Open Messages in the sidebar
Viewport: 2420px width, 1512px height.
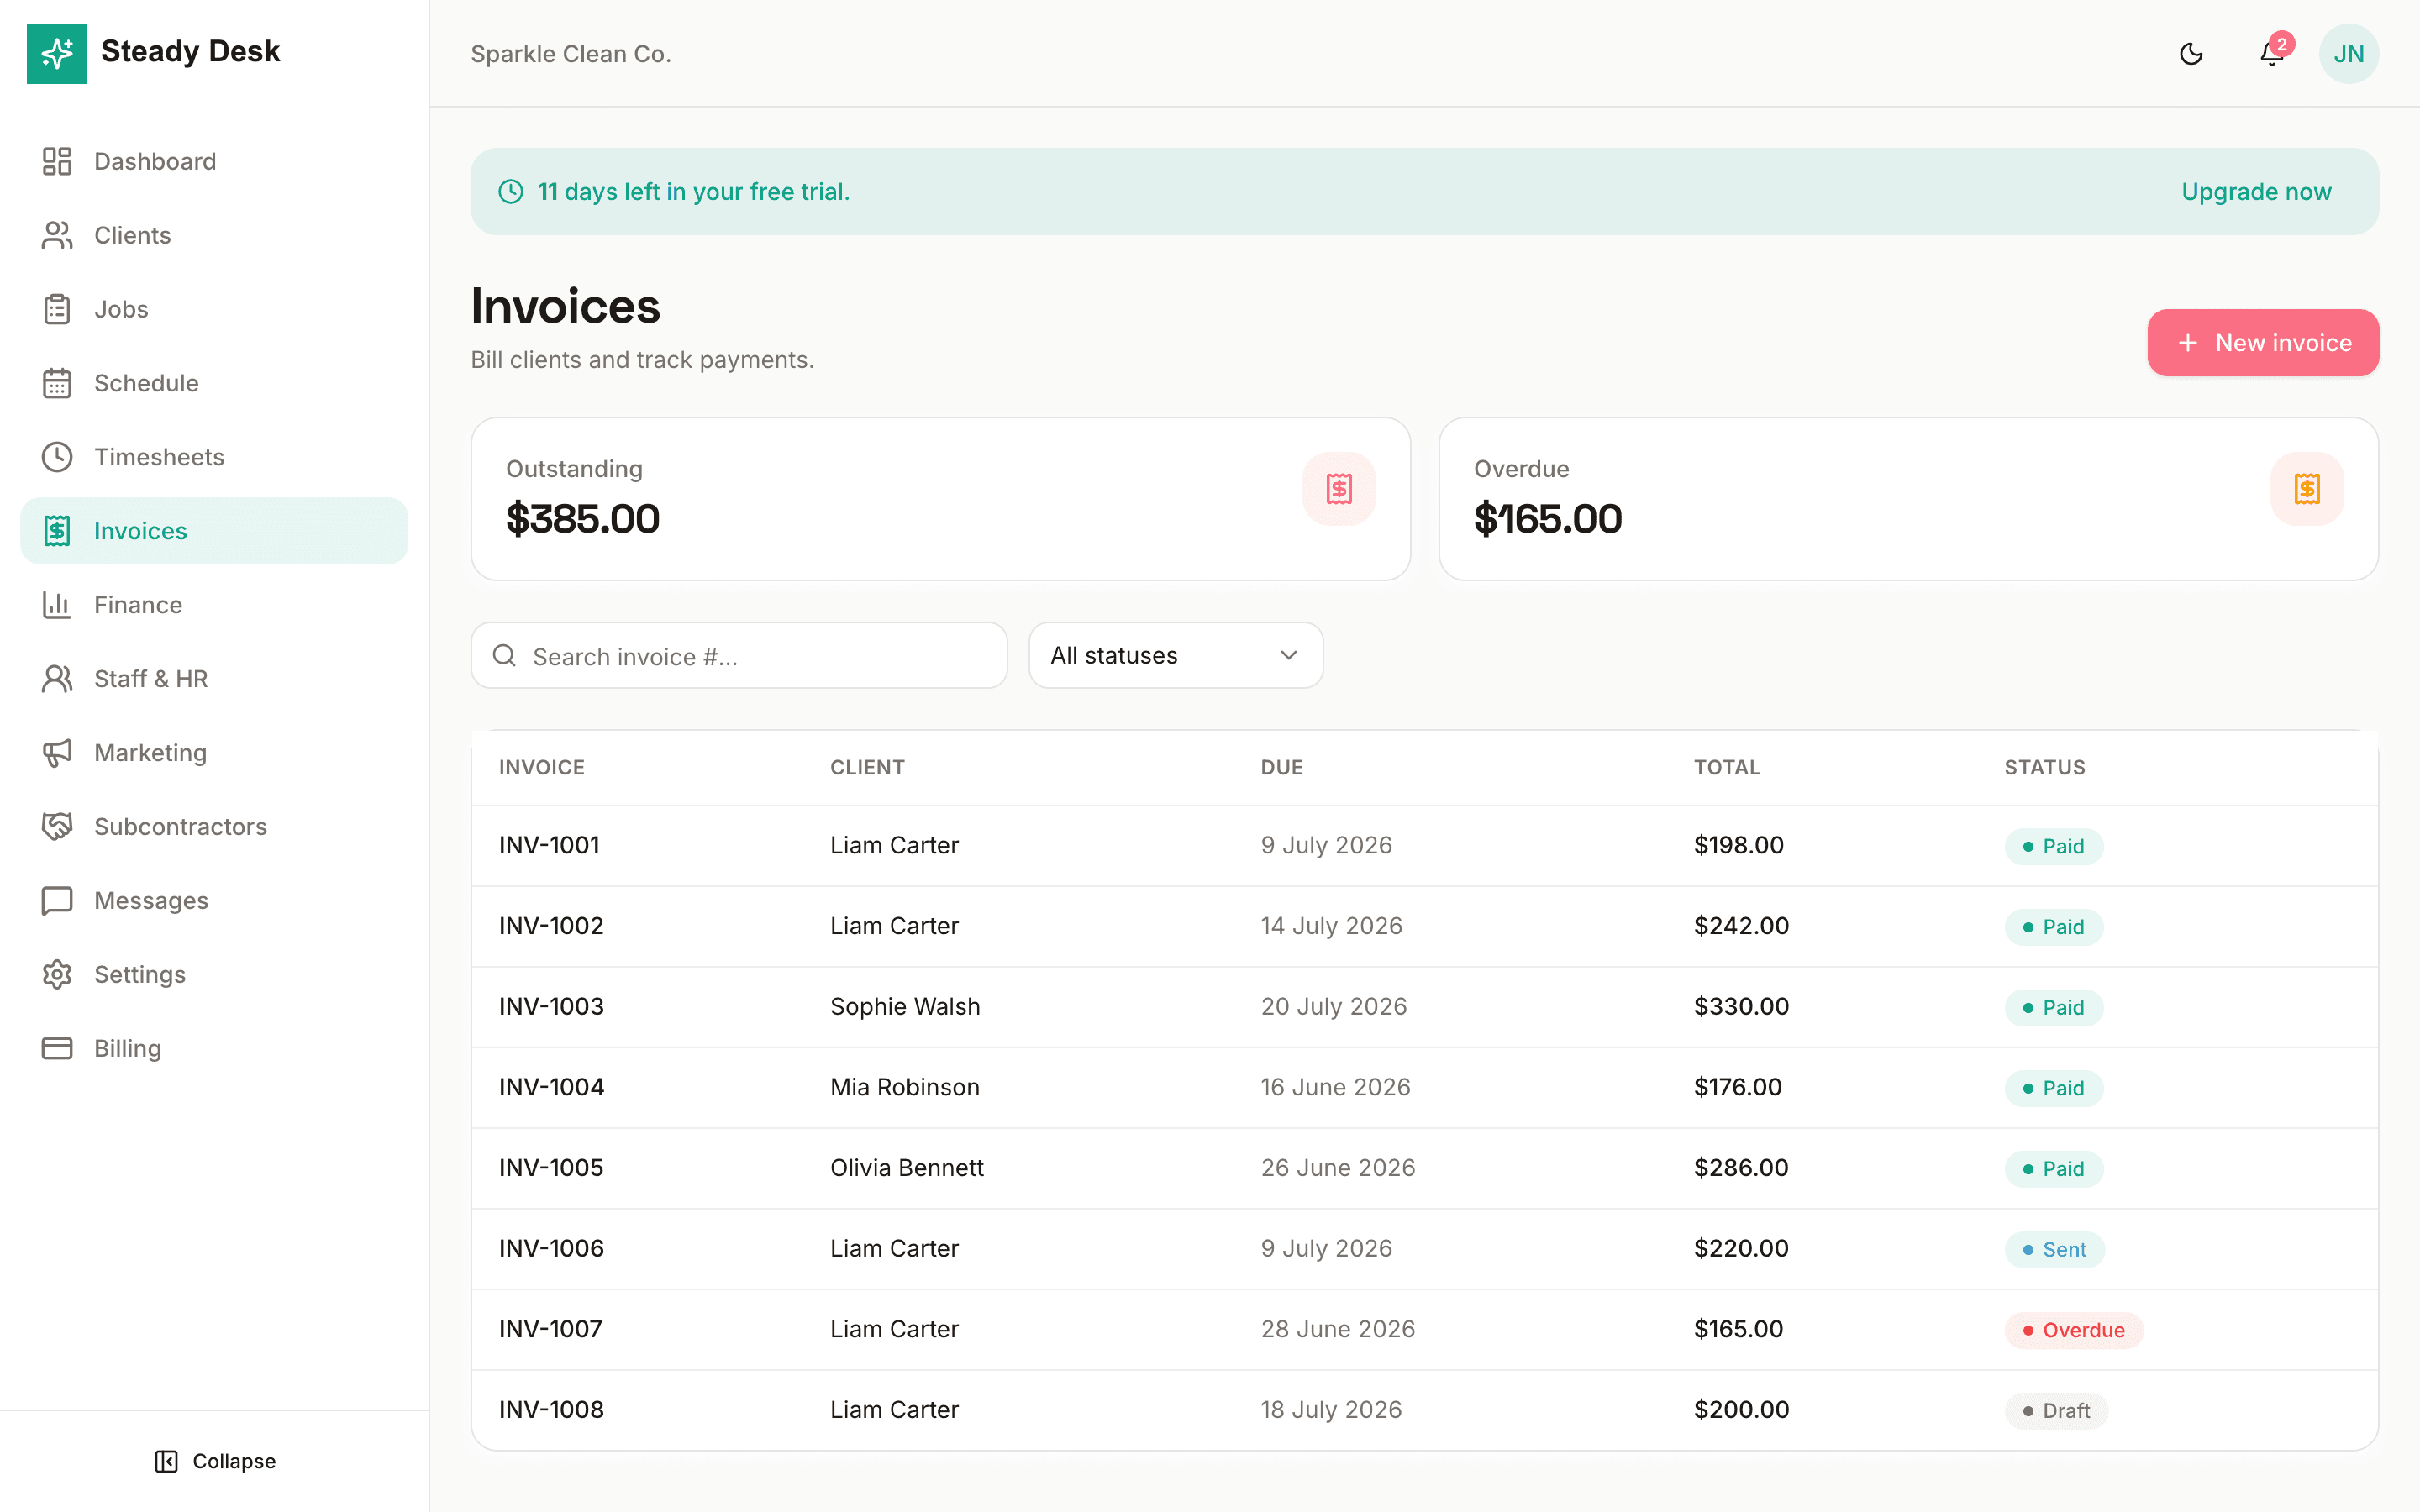(x=214, y=901)
